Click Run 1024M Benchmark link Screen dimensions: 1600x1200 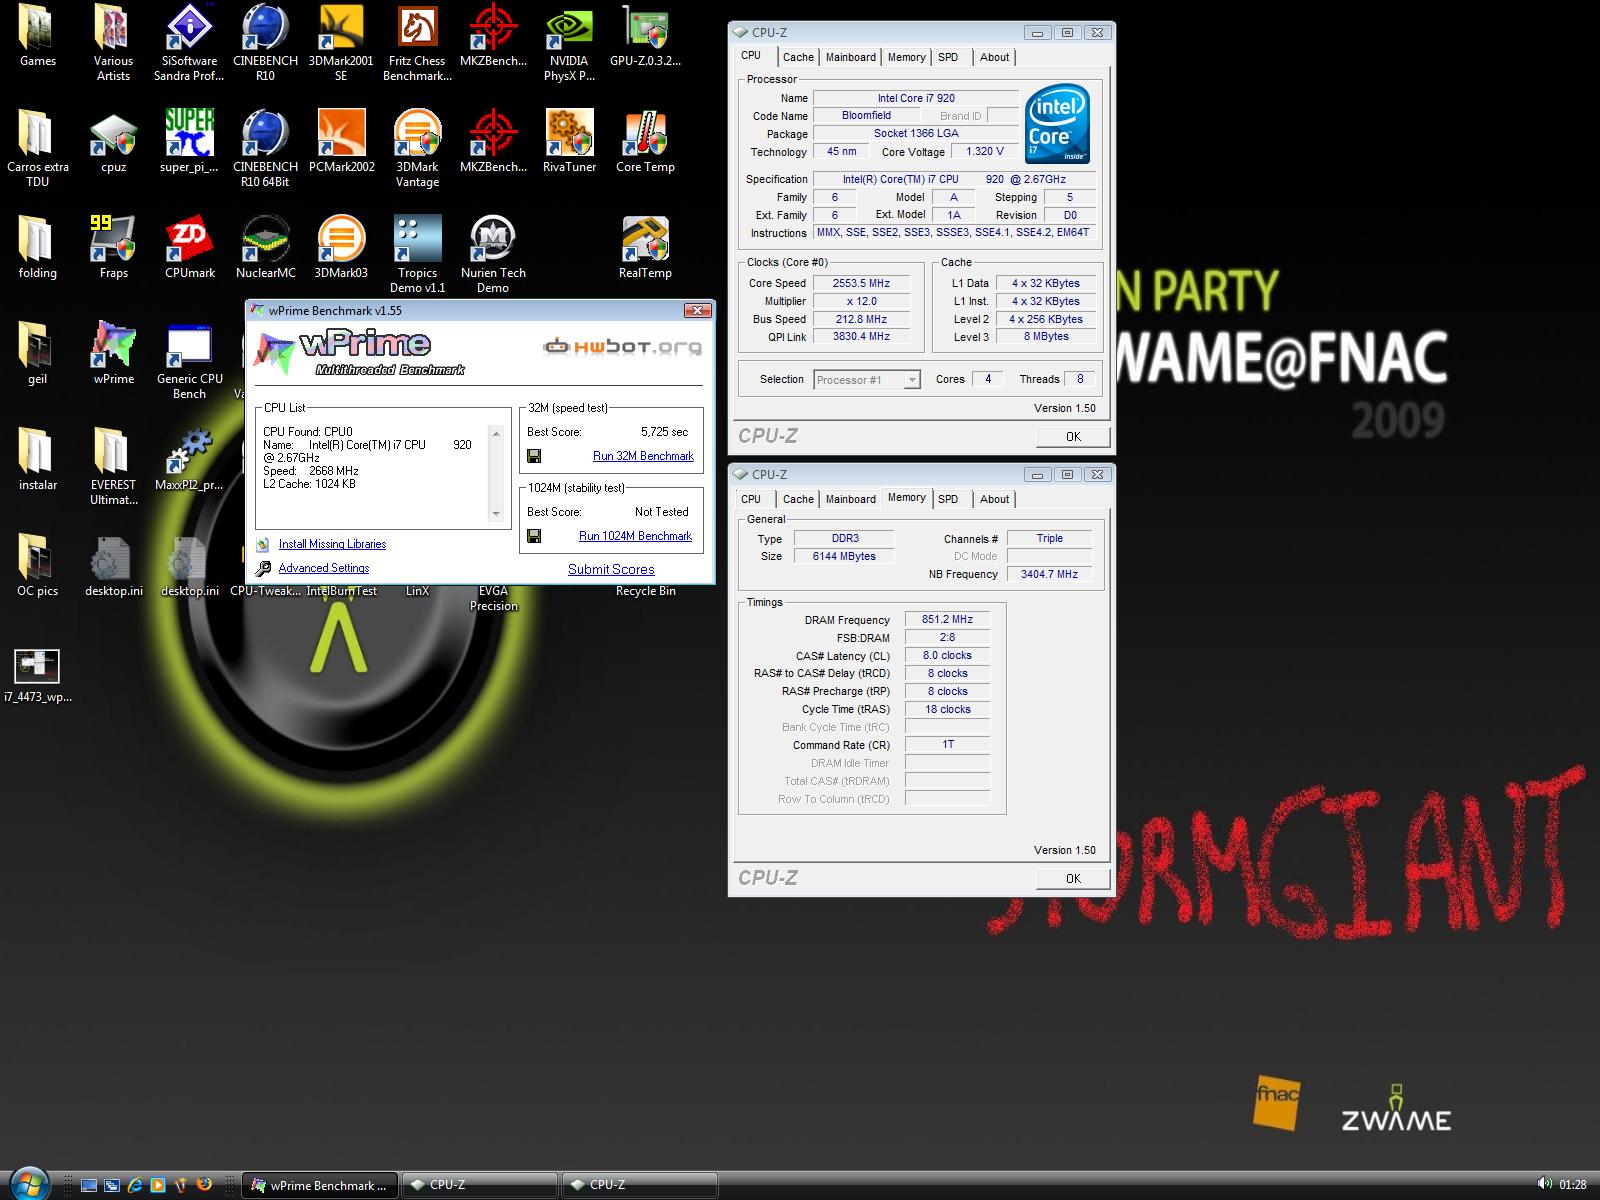[635, 536]
